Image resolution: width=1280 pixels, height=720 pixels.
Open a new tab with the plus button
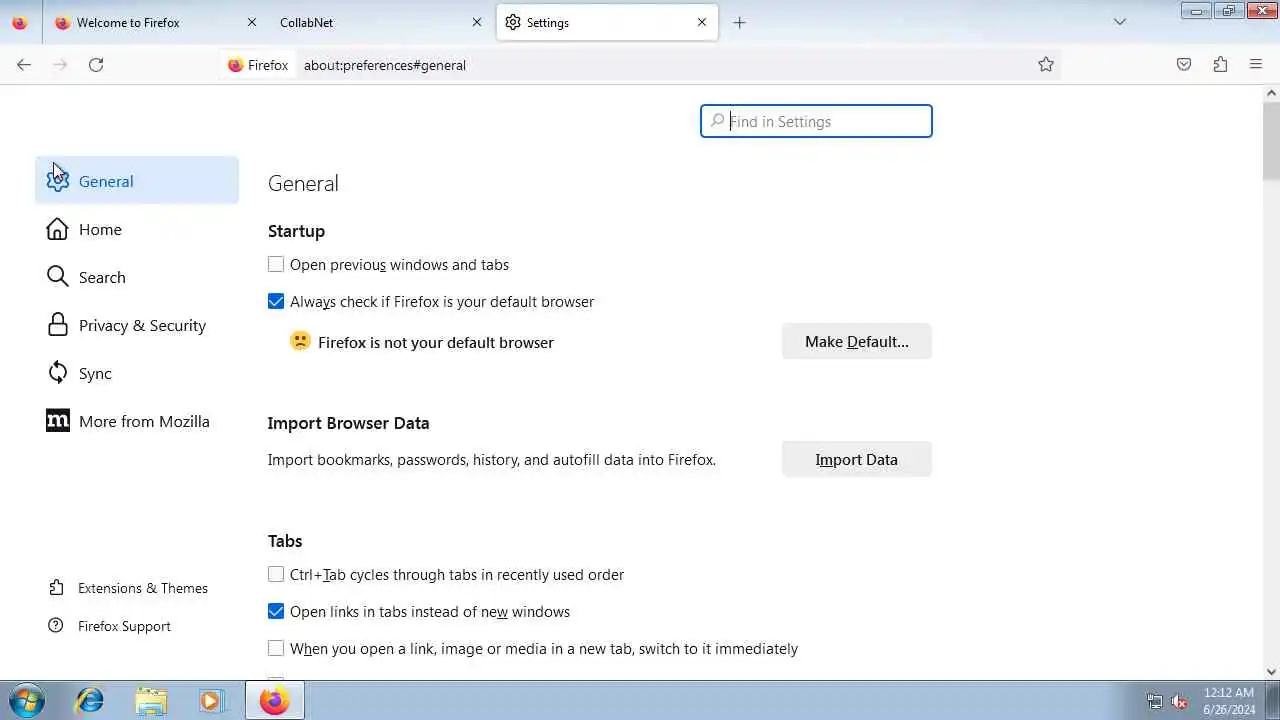739,22
